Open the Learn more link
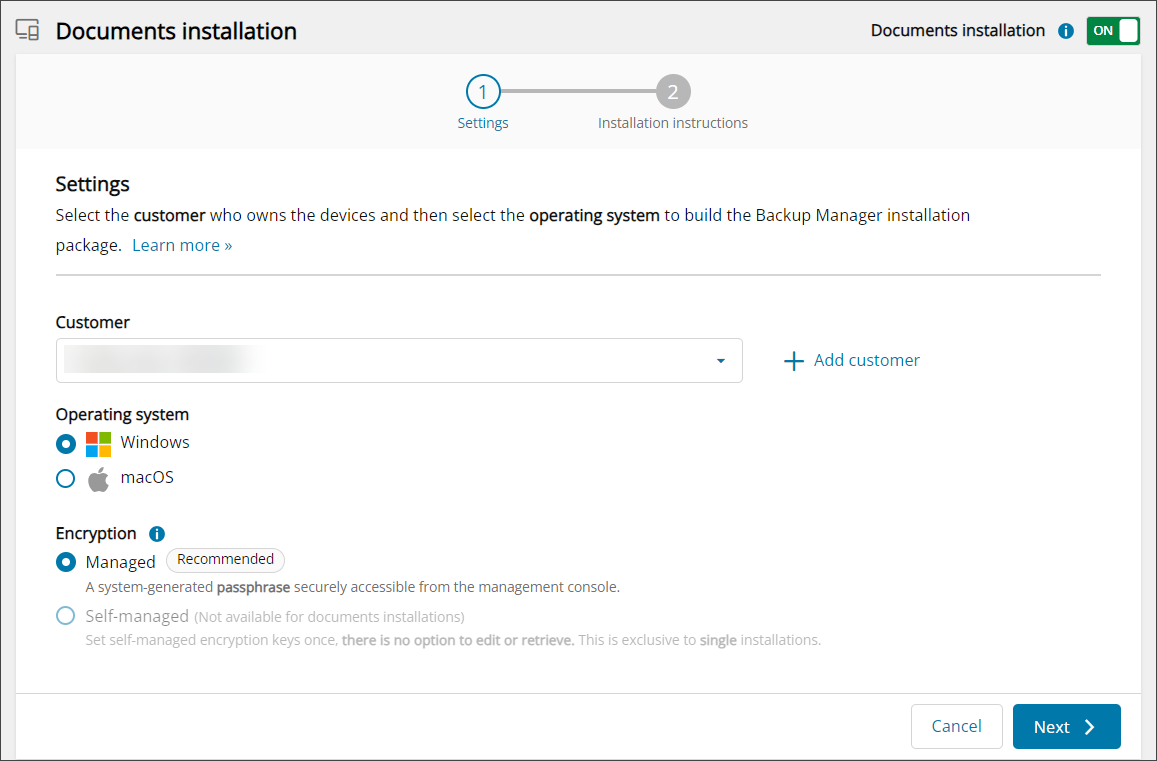The height and width of the screenshot is (761, 1157). tap(182, 246)
